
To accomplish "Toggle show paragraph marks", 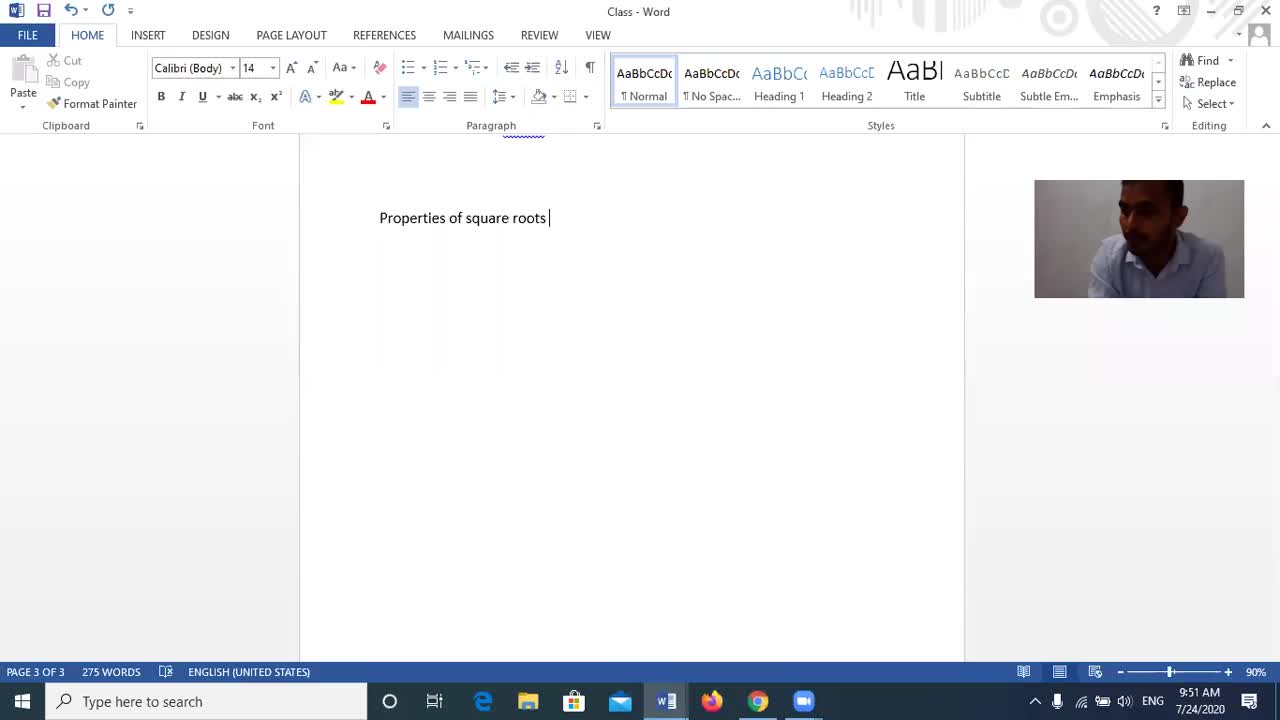I will (590, 68).
